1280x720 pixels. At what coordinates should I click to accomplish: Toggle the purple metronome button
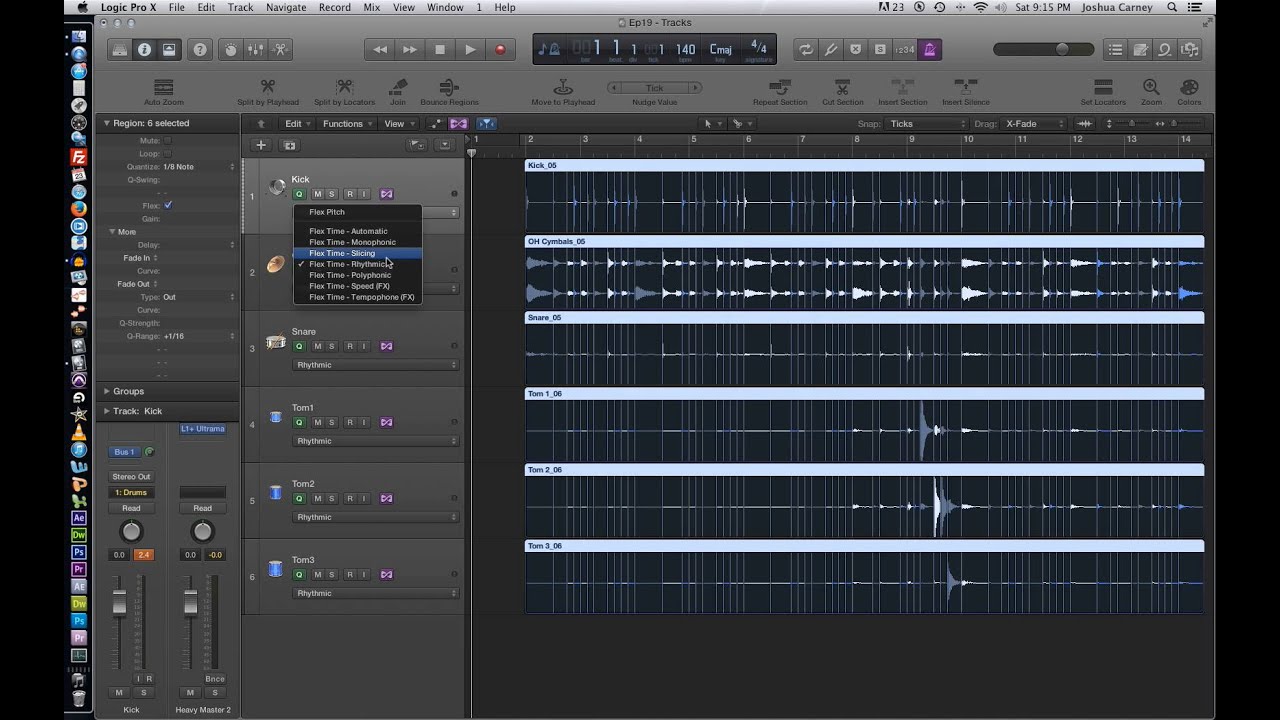point(929,49)
